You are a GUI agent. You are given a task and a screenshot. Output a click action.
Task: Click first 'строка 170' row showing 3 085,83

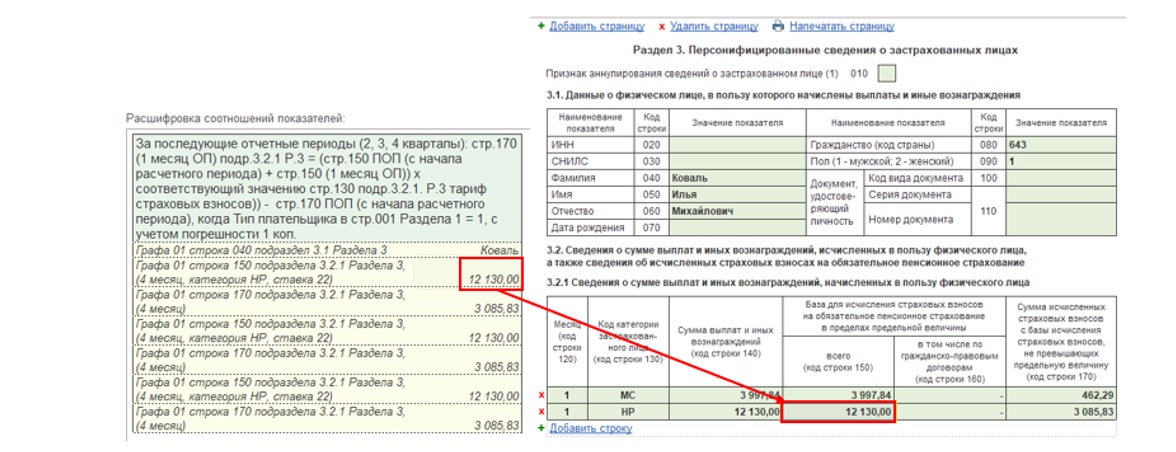pos(326,301)
